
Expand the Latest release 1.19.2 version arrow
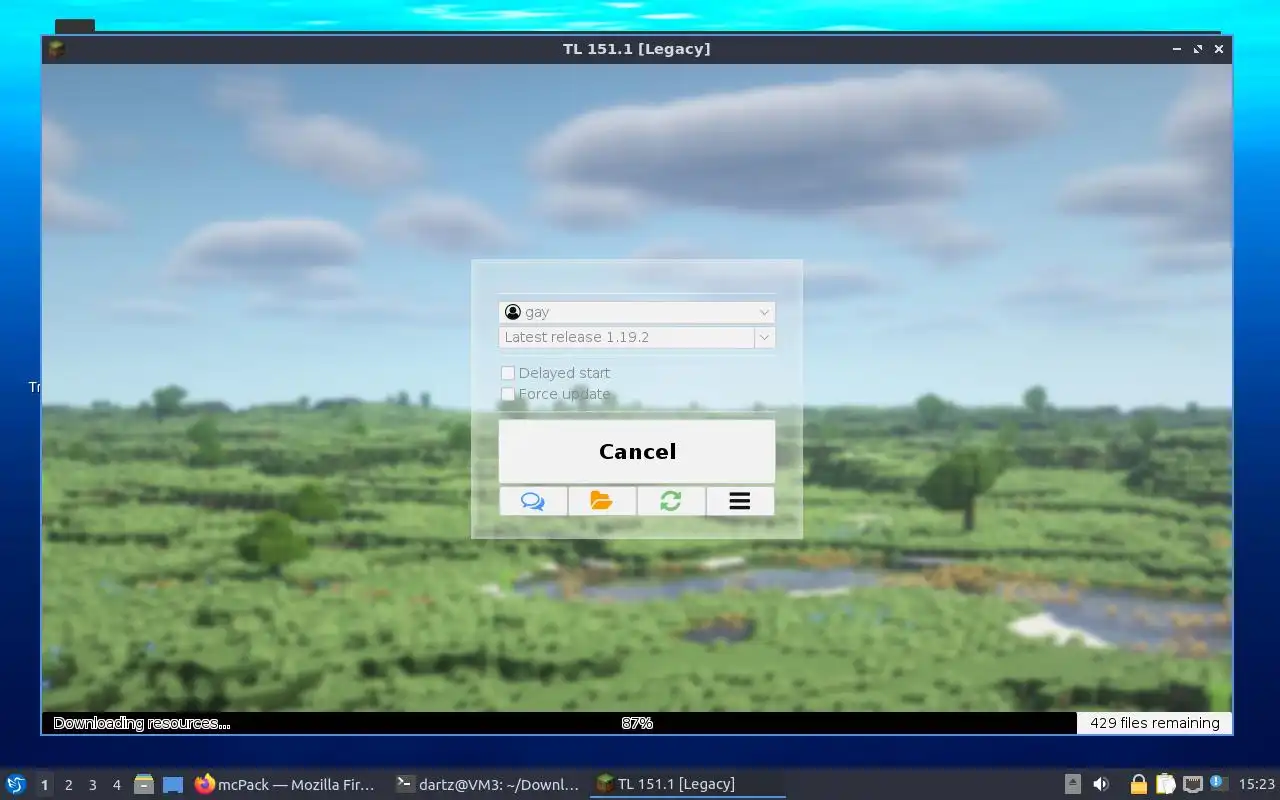point(764,337)
